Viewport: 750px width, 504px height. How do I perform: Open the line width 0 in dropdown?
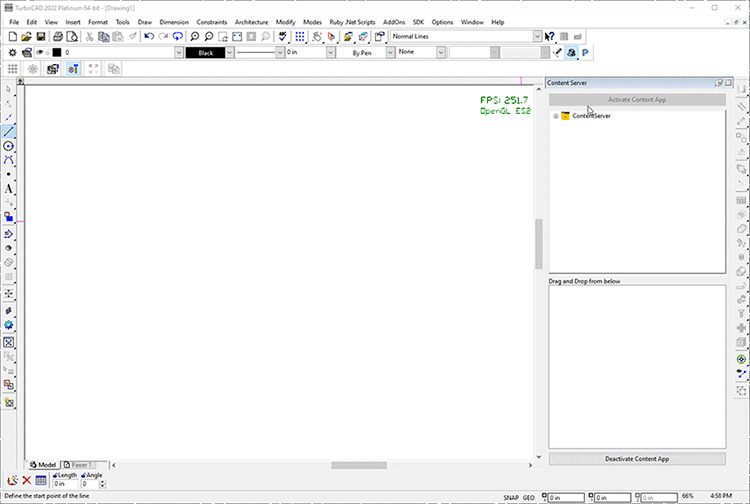[x=331, y=53]
